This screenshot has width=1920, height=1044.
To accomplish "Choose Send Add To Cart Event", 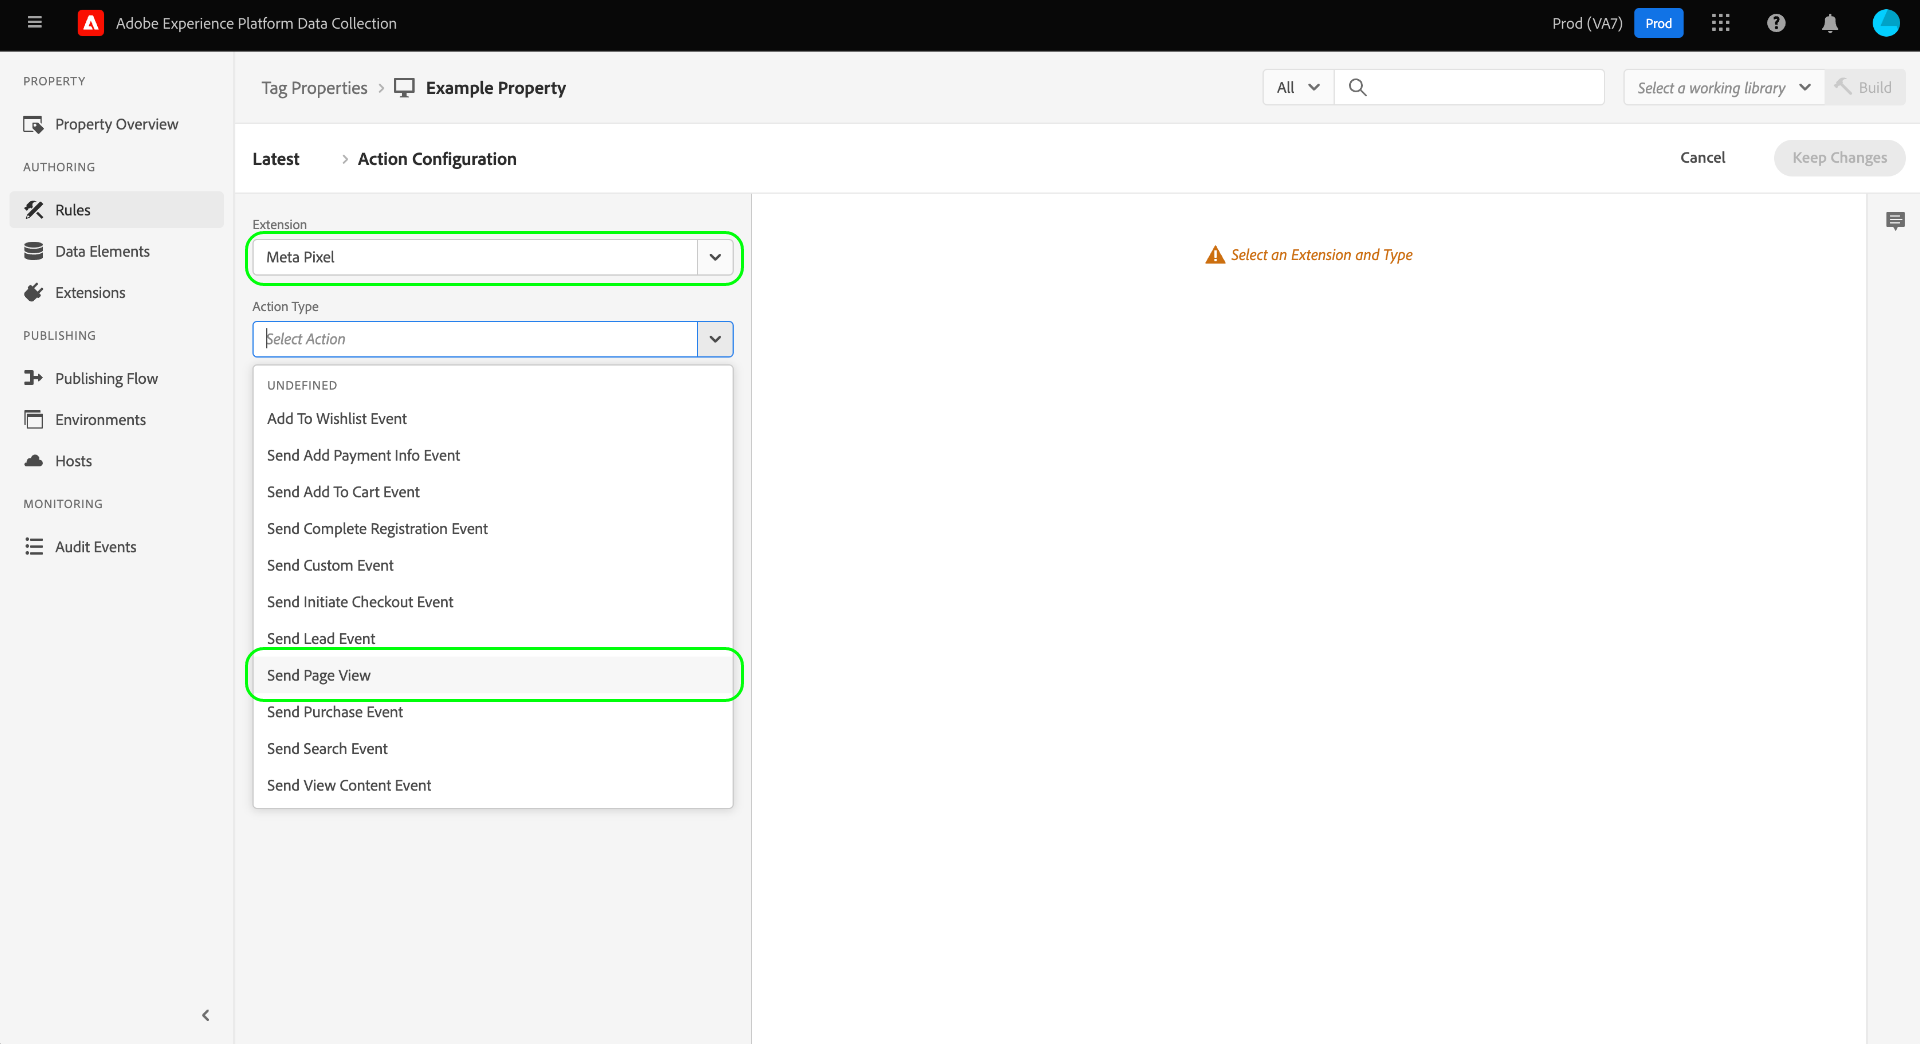I will point(493,492).
